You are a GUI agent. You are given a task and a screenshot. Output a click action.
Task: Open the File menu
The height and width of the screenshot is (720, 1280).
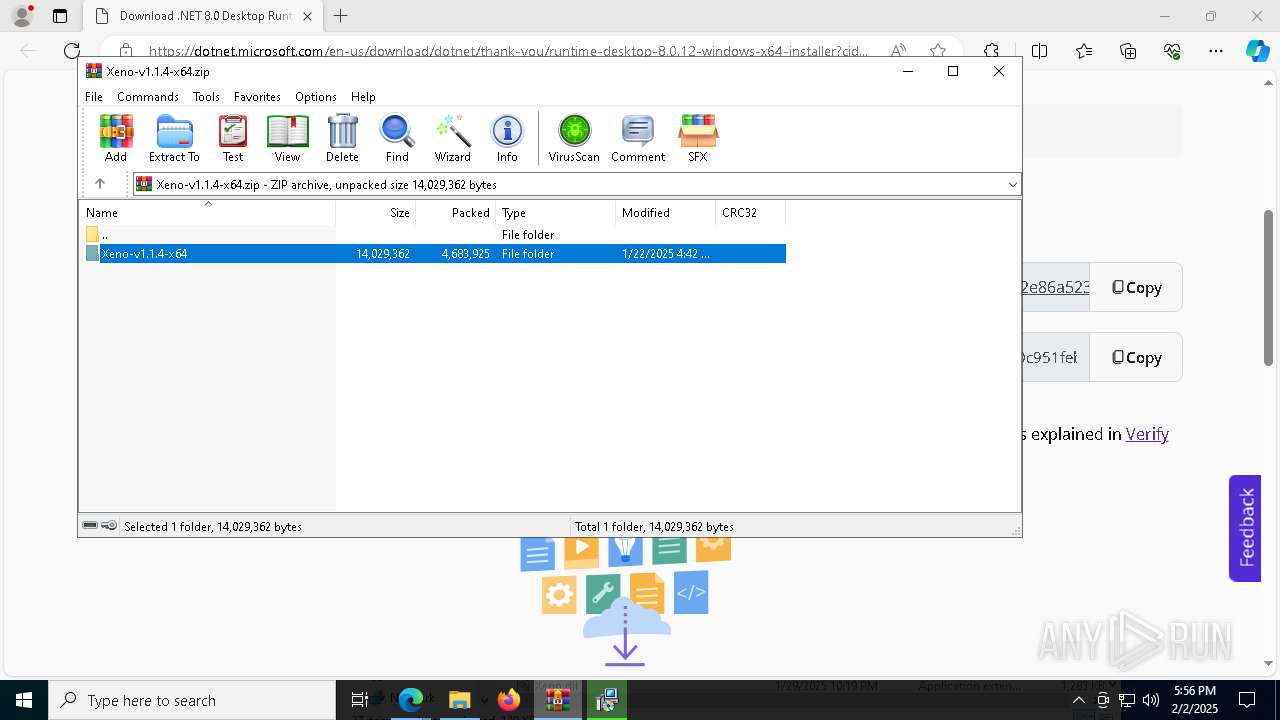pos(94,97)
